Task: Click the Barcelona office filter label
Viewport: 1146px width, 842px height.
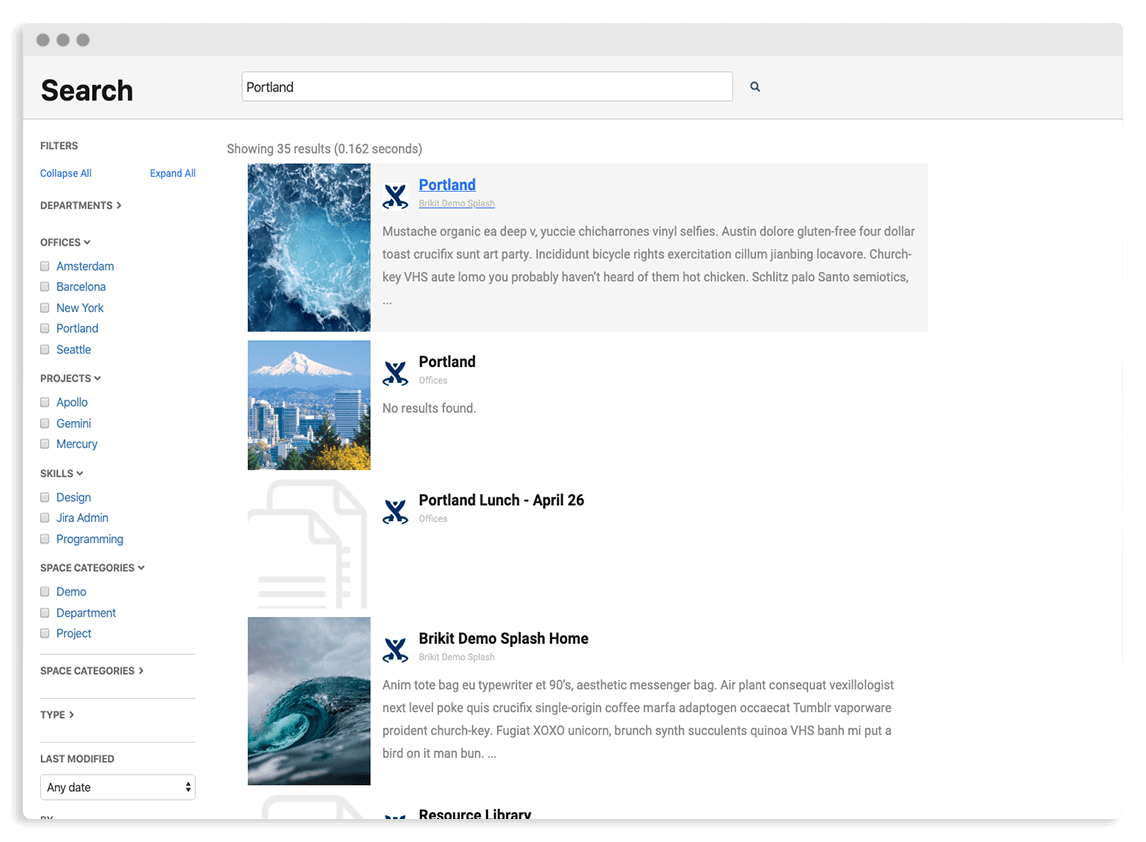Action: coord(81,287)
